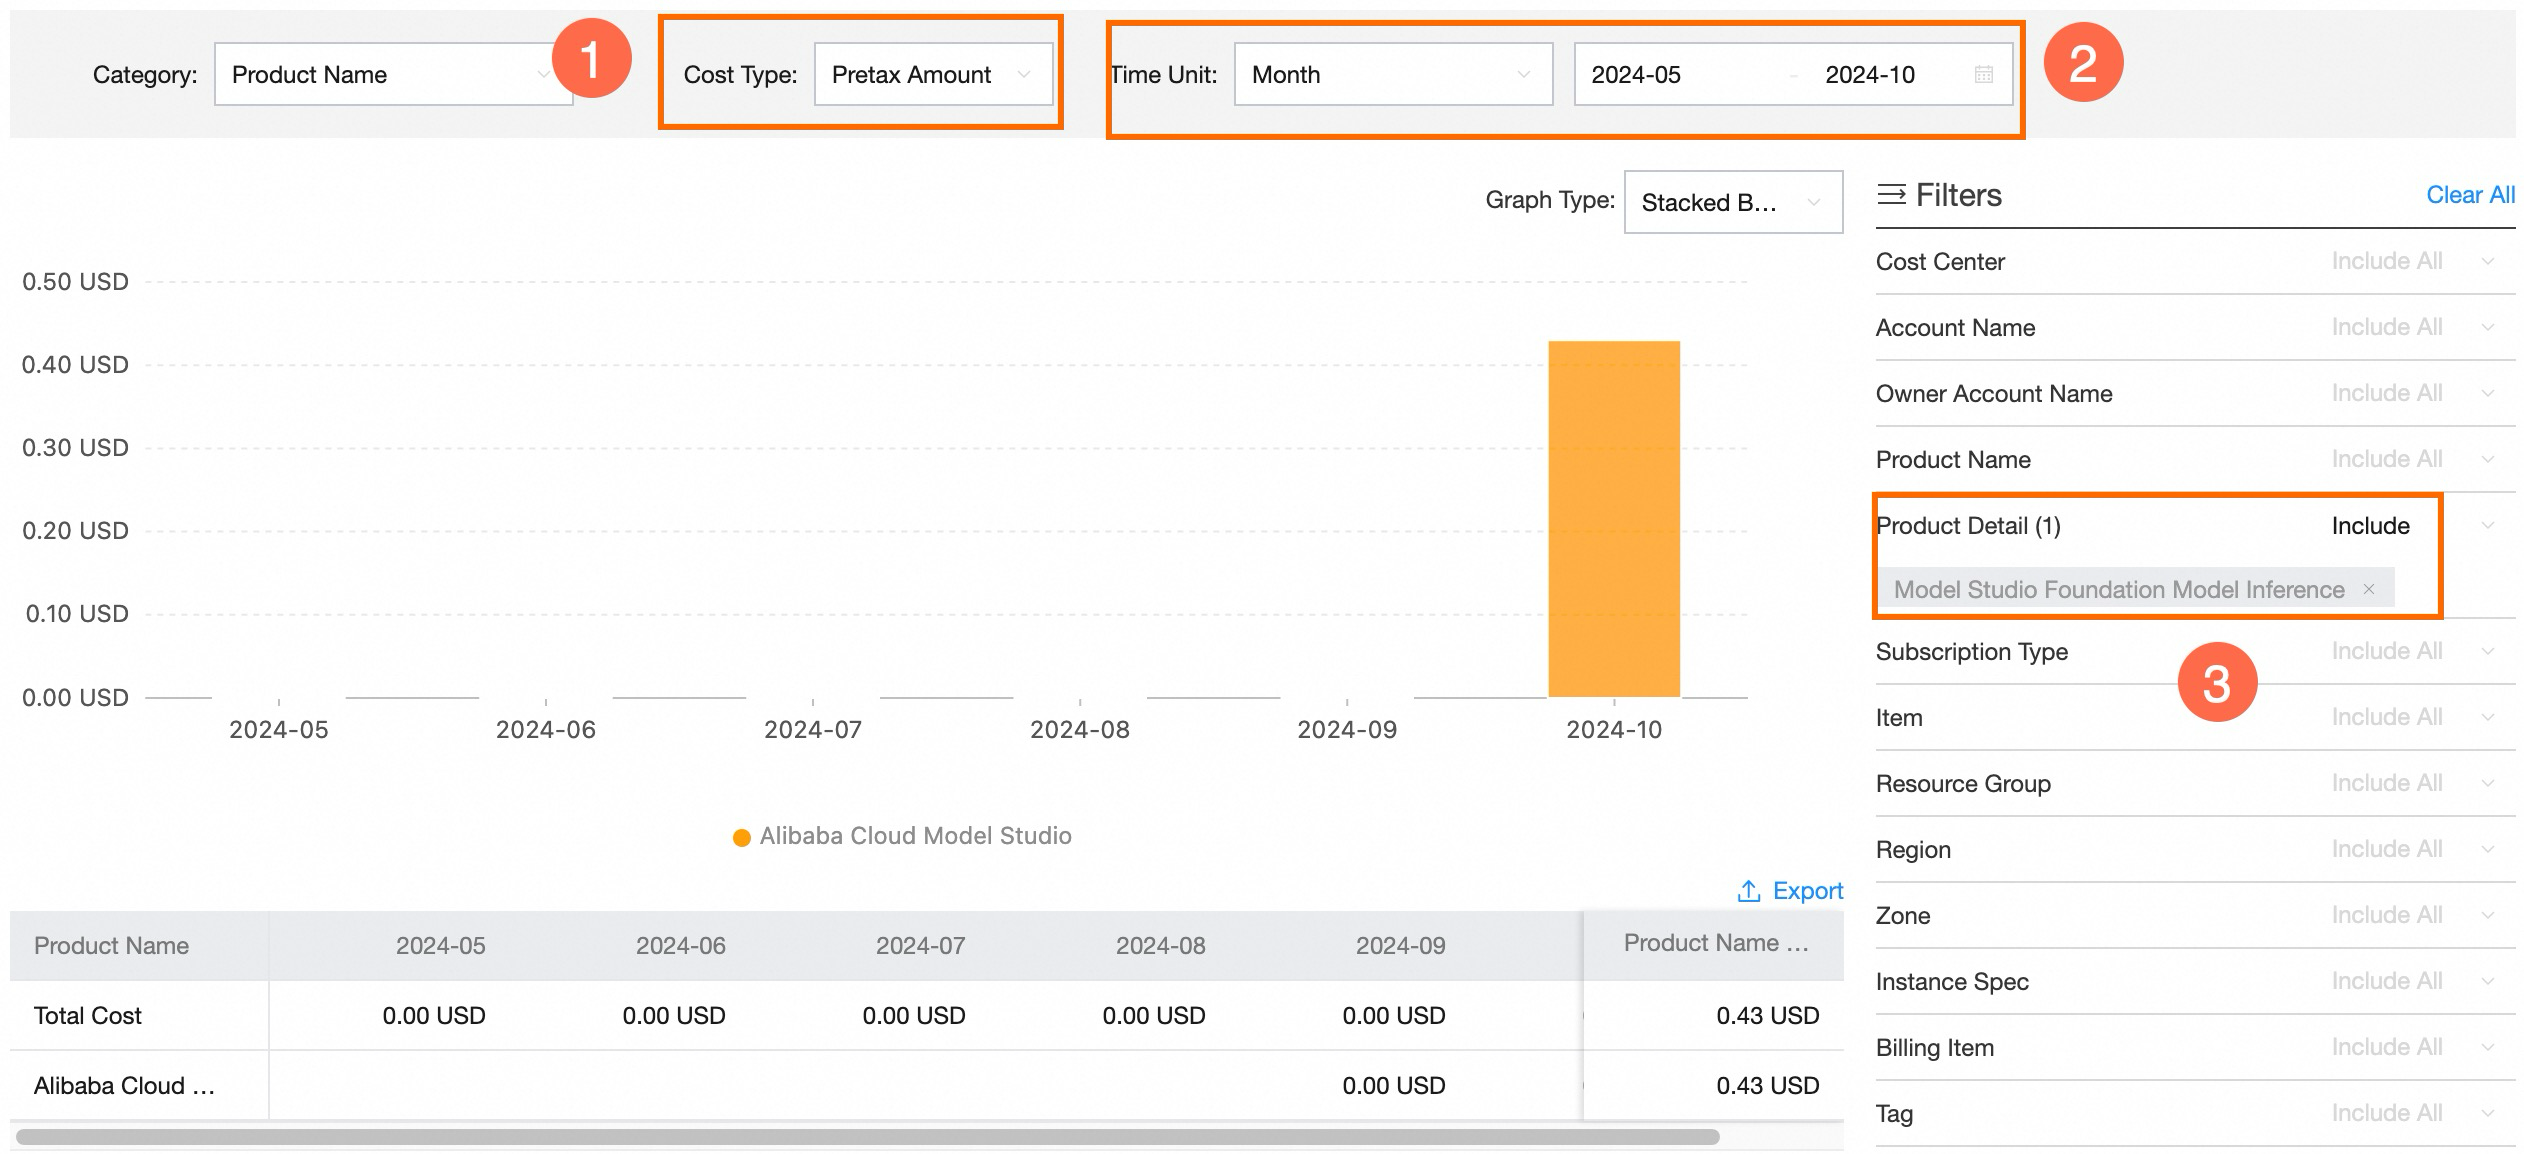Screen dimensions: 2524x1154
Task: Toggle Alibaba Cloud Model Studio legend dot
Action: (741, 837)
